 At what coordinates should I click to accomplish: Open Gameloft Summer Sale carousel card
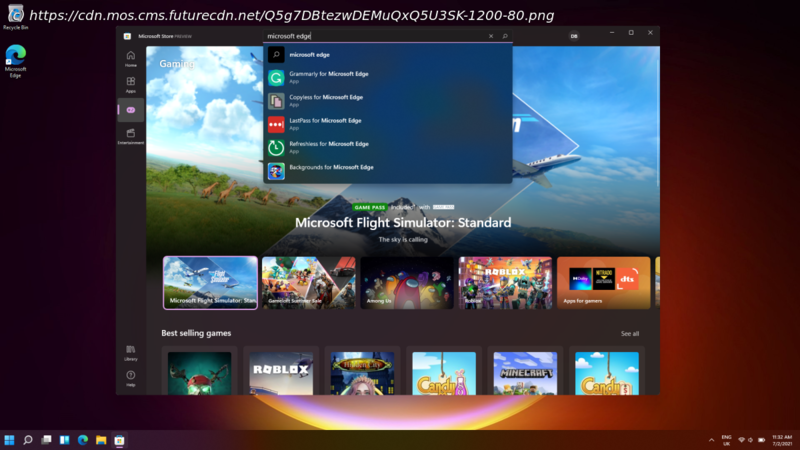309,283
